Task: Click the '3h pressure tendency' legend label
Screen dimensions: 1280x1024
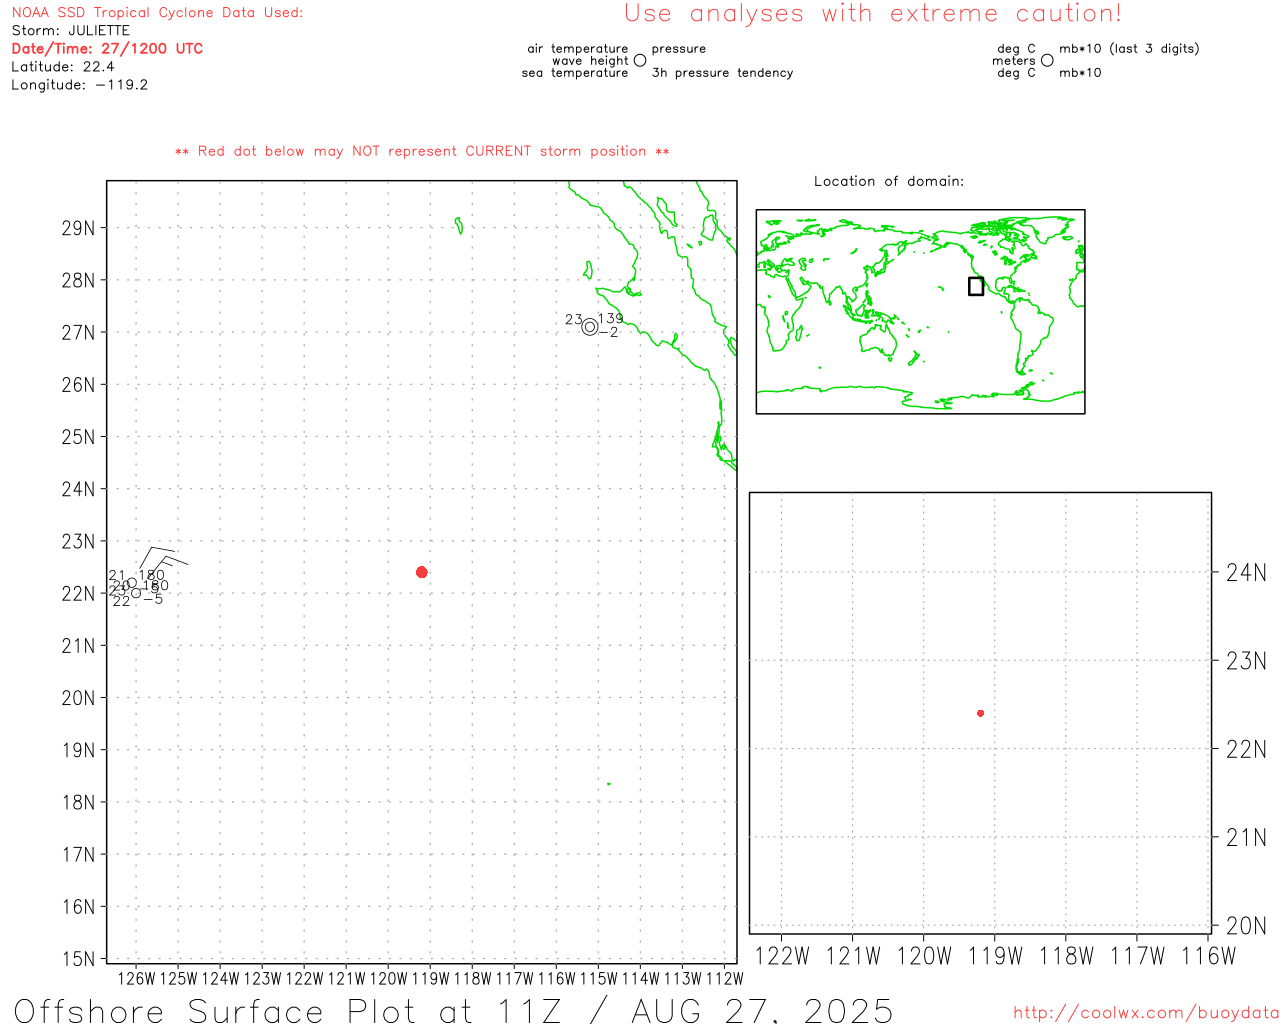Action: [722, 73]
